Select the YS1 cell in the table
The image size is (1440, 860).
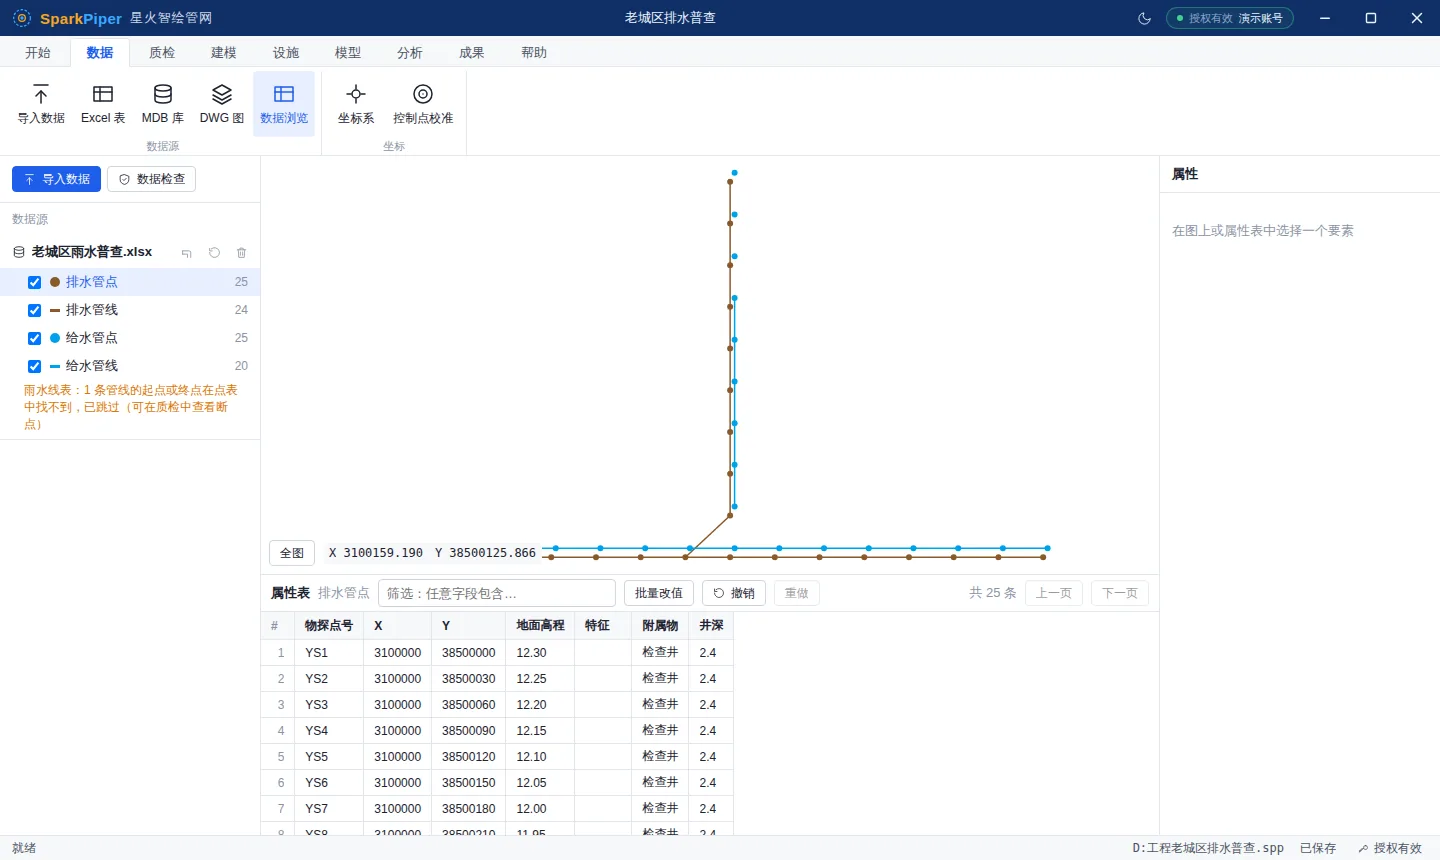pyautogui.click(x=329, y=653)
